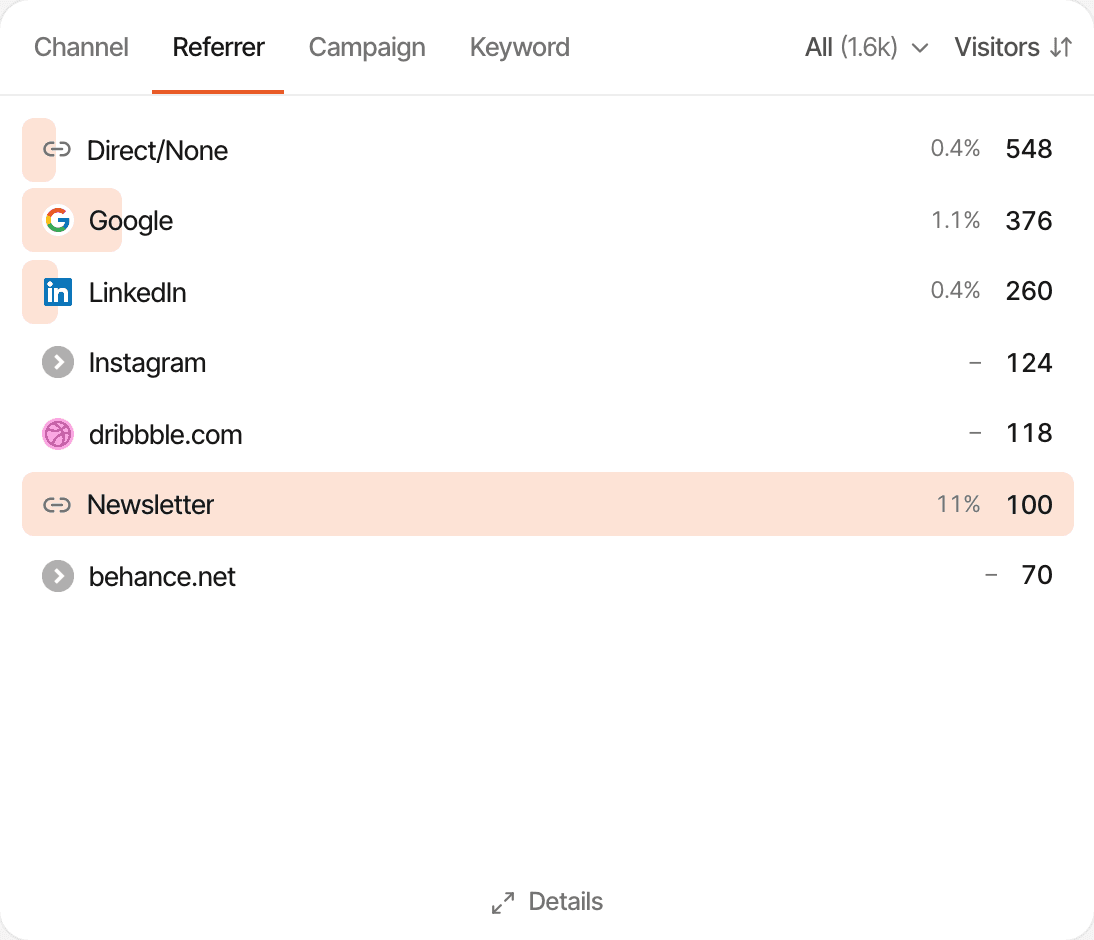Click the 124 visitors value
Image resolution: width=1094 pixels, height=940 pixels.
pos(1028,363)
